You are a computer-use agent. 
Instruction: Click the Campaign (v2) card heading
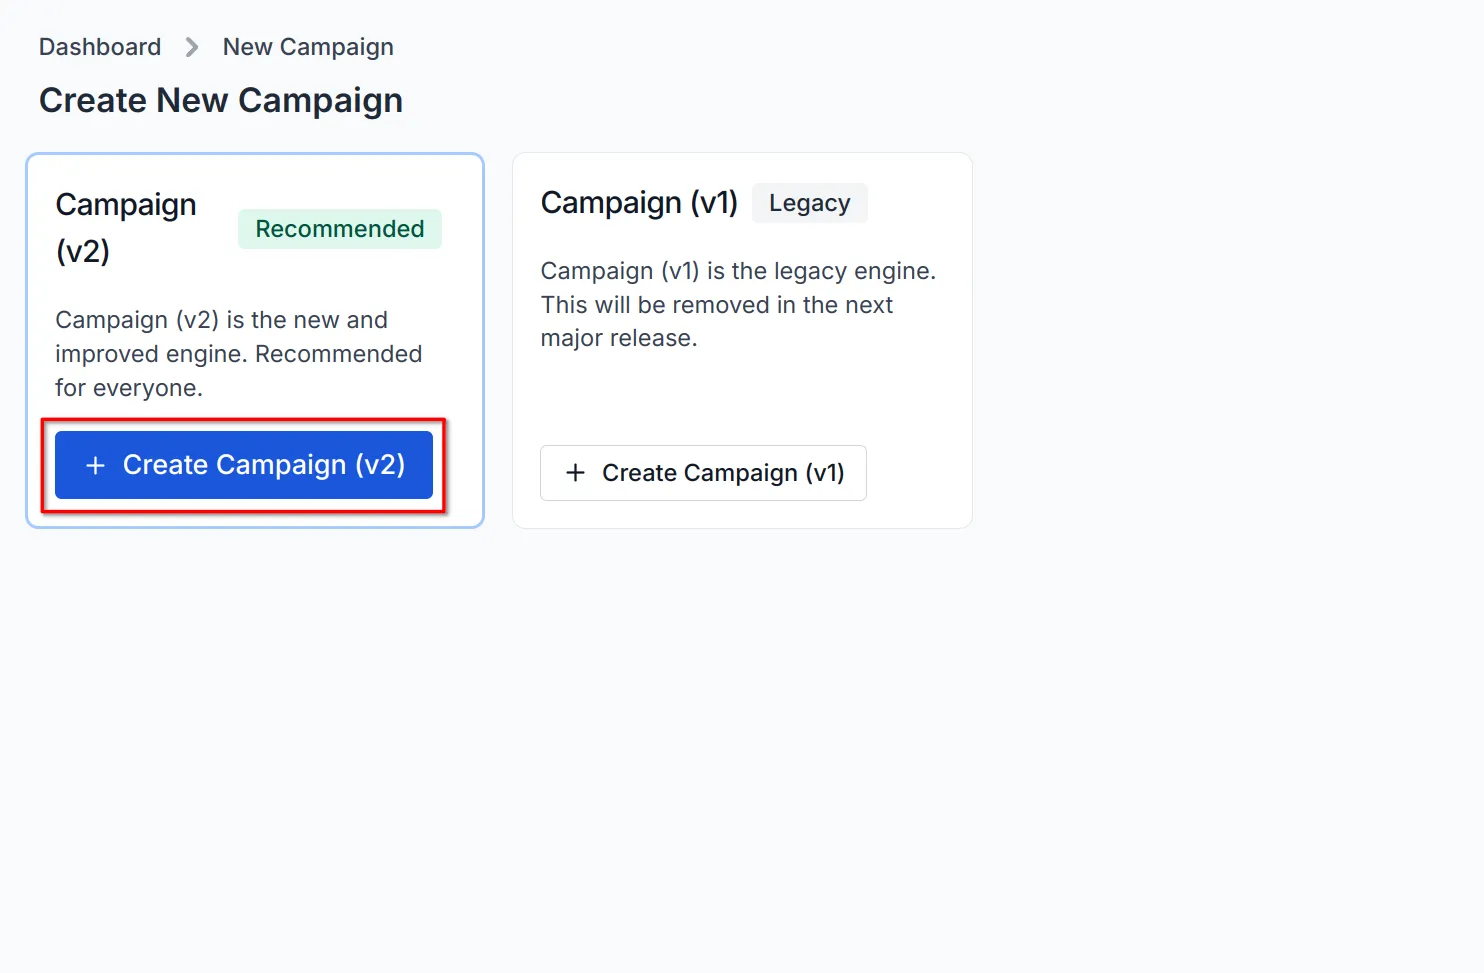(x=125, y=227)
